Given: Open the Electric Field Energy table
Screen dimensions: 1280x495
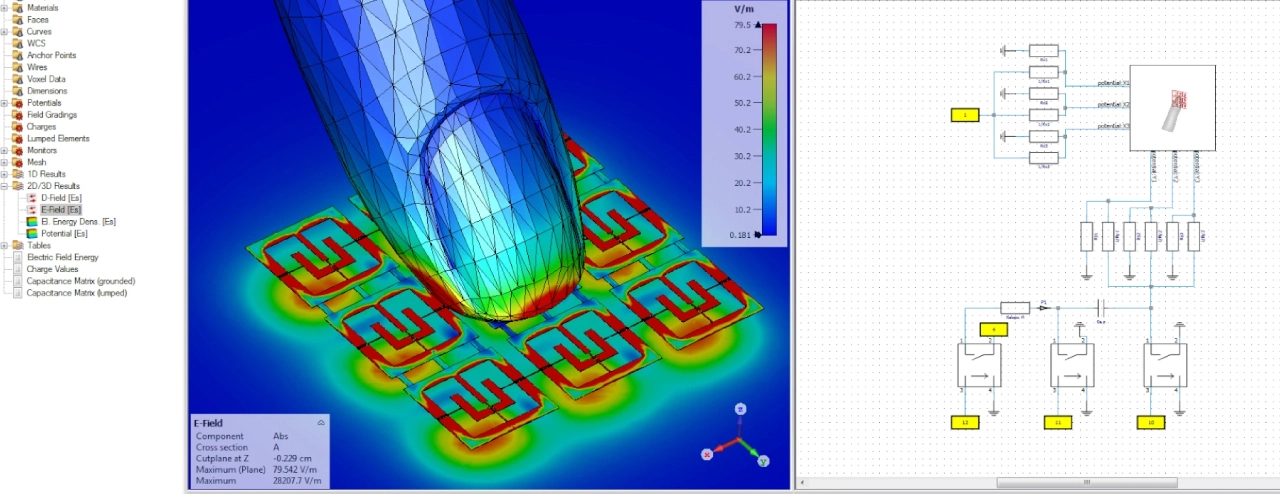Looking at the screenshot, I should (x=62, y=257).
